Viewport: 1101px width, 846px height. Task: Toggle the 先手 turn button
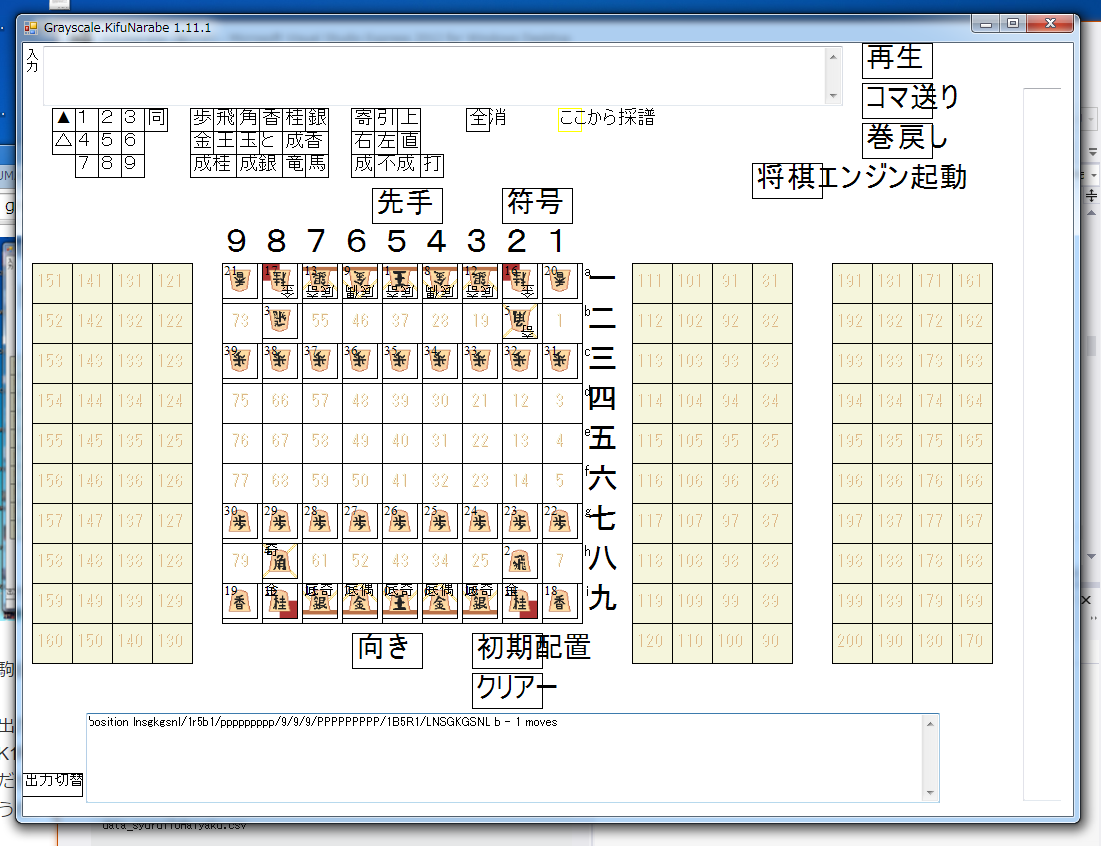point(407,205)
